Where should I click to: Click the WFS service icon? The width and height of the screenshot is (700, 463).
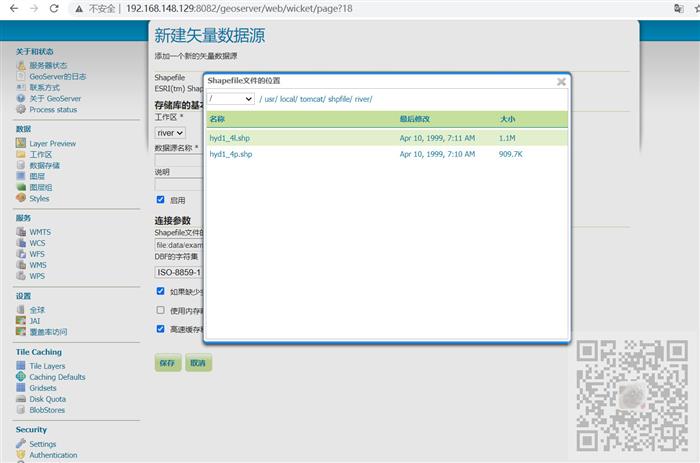coord(21,254)
